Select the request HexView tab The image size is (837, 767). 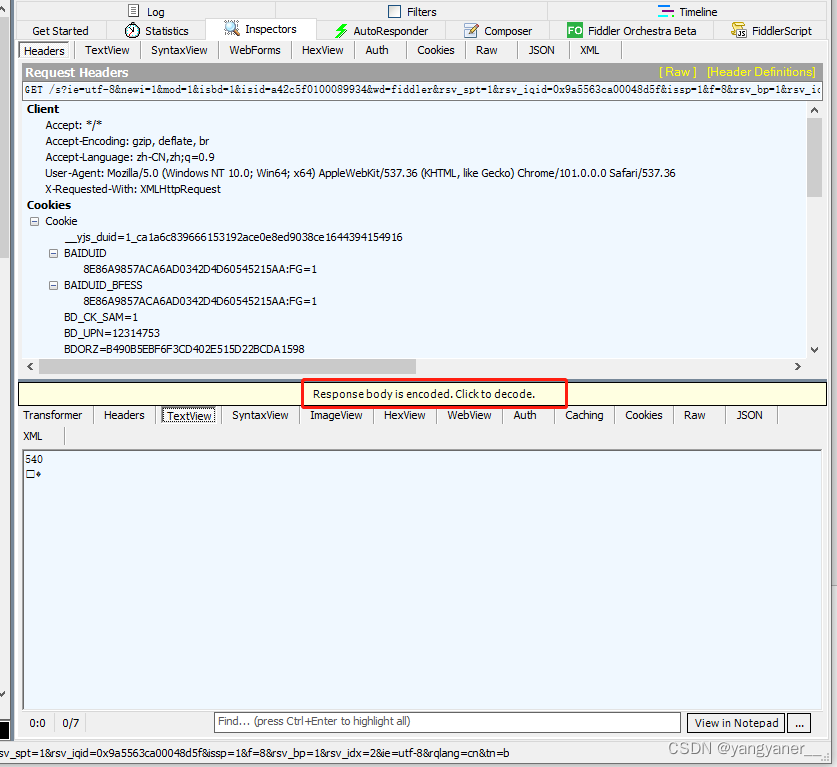point(322,50)
